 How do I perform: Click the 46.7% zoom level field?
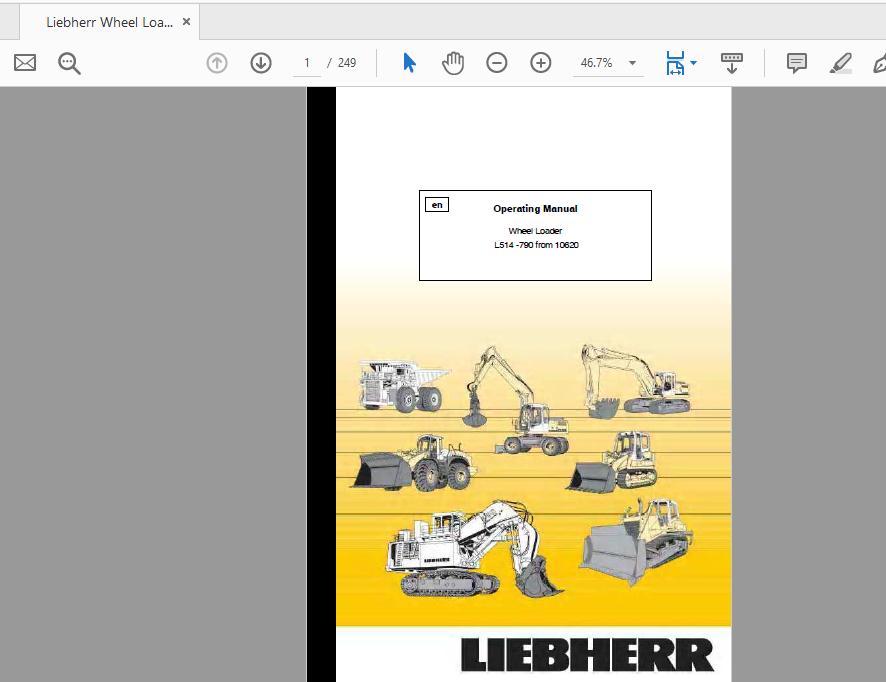(x=597, y=63)
